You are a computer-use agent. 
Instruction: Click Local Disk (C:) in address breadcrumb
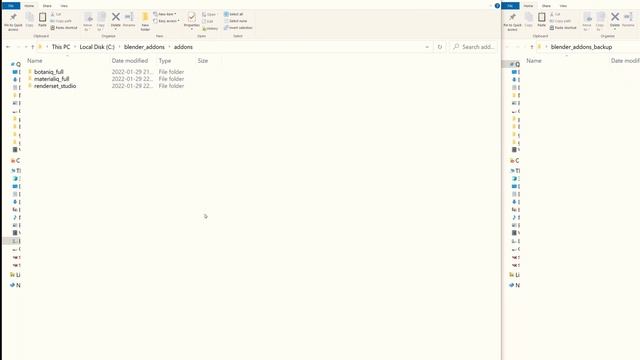(x=97, y=47)
